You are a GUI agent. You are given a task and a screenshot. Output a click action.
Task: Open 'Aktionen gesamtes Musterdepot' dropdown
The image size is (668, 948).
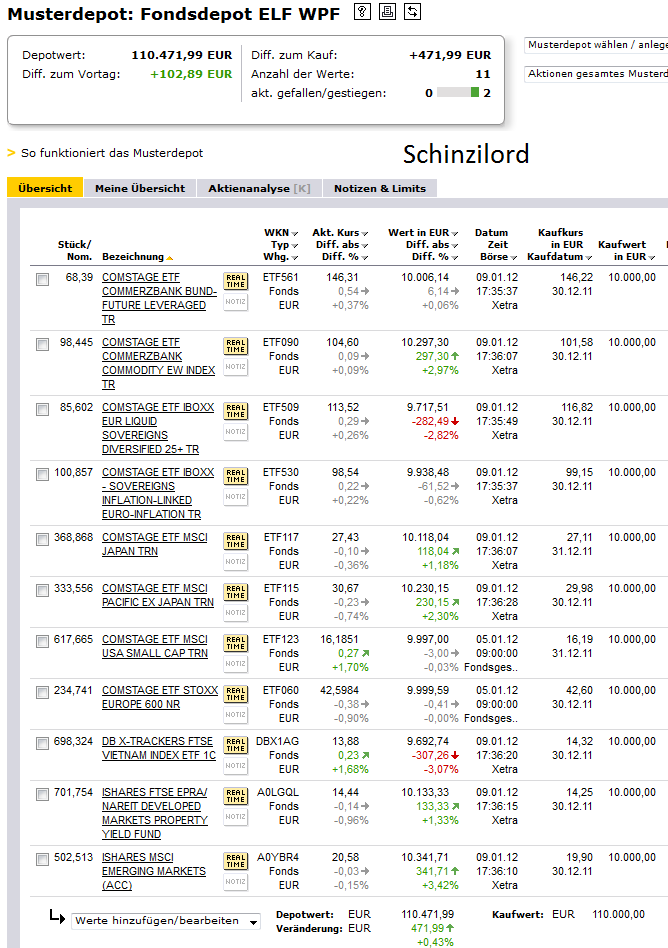[596, 74]
